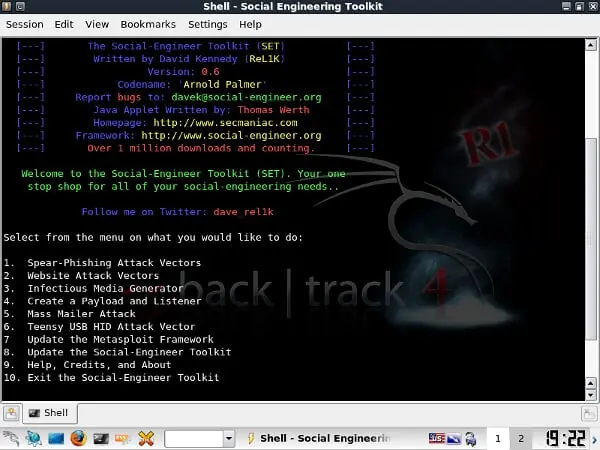Click the US flag keyboard layout icon
The width and height of the screenshot is (600, 450).
point(437,438)
